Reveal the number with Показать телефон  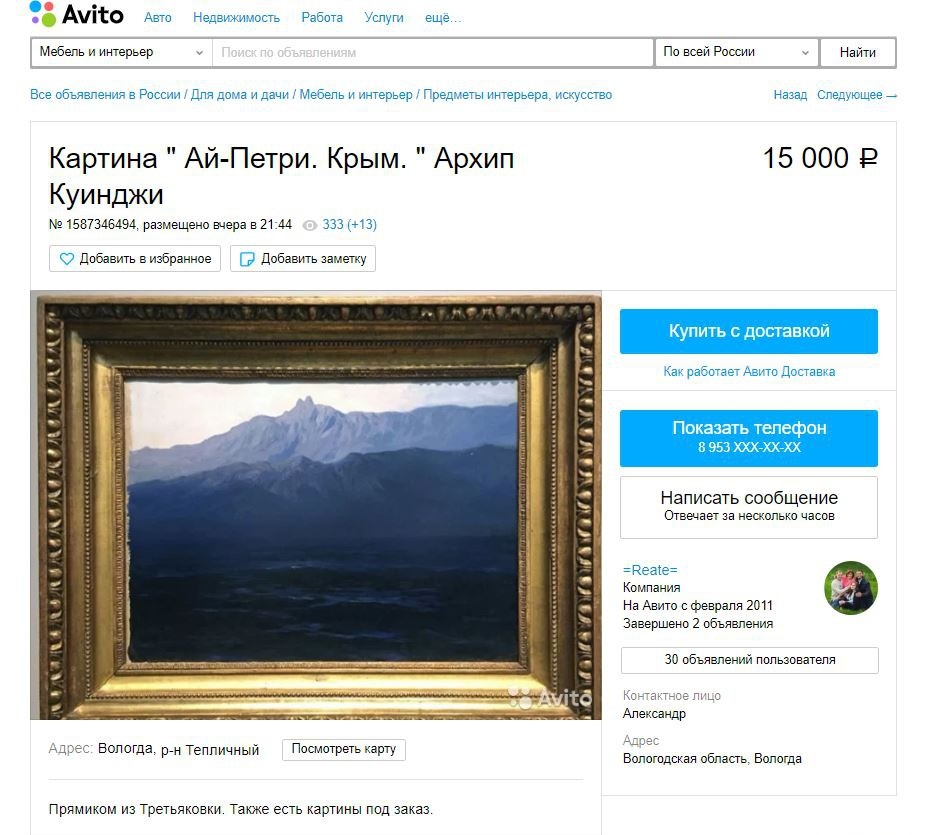(748, 438)
